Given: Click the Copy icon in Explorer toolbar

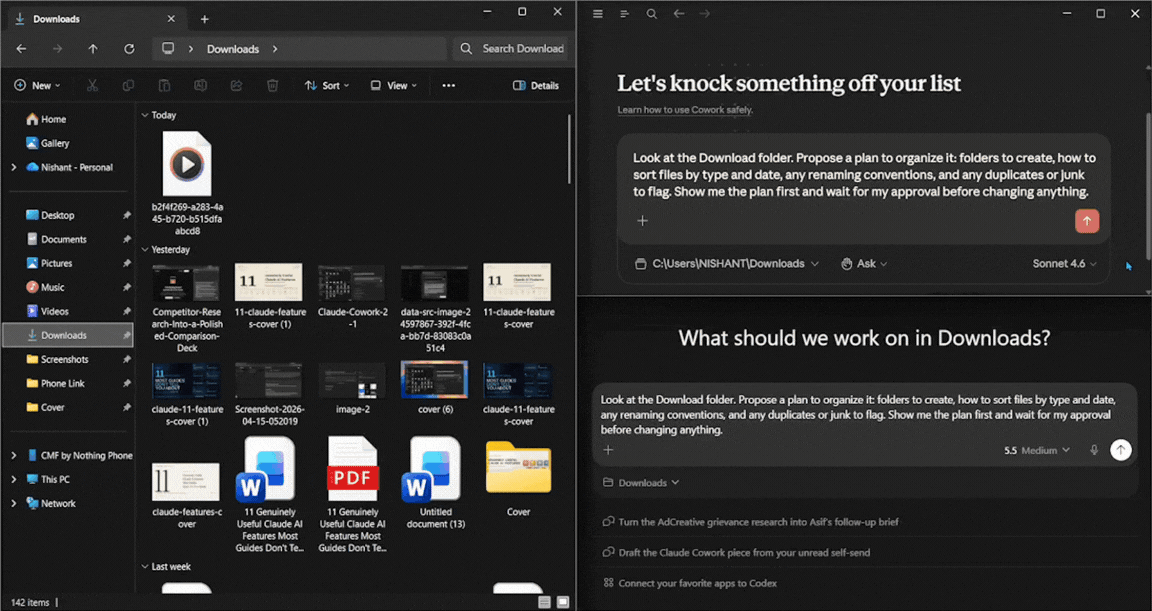Looking at the screenshot, I should (x=128, y=85).
